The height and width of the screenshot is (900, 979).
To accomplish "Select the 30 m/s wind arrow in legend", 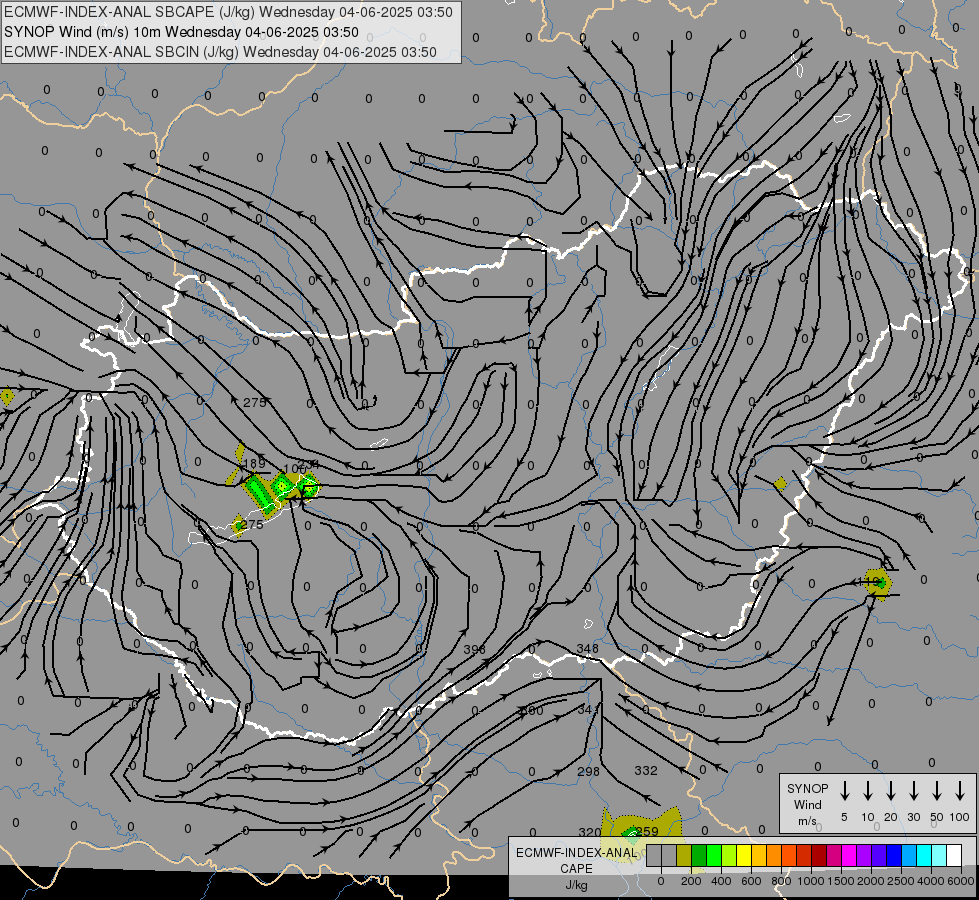I will pos(913,791).
